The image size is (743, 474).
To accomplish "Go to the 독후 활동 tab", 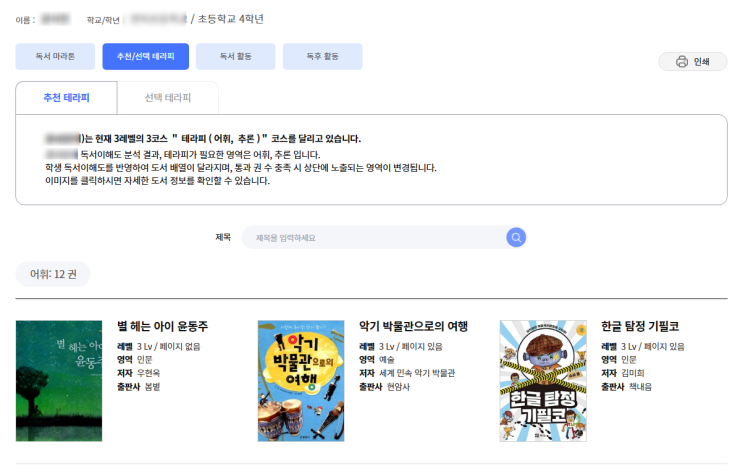I will pos(322,57).
